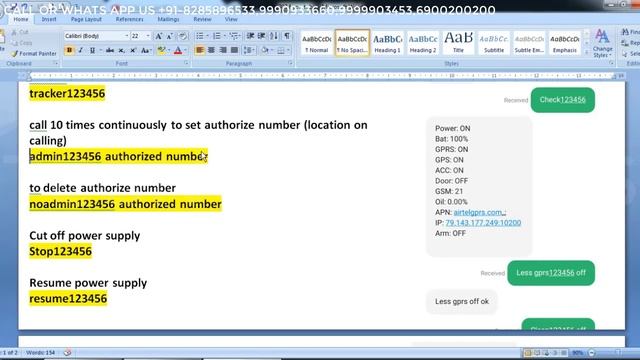640x360 pixels.
Task: Expand the Clipboard pane launcher
Action: [55, 63]
